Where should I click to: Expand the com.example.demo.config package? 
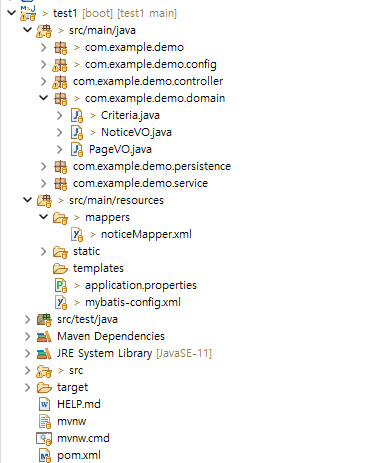click(44, 65)
